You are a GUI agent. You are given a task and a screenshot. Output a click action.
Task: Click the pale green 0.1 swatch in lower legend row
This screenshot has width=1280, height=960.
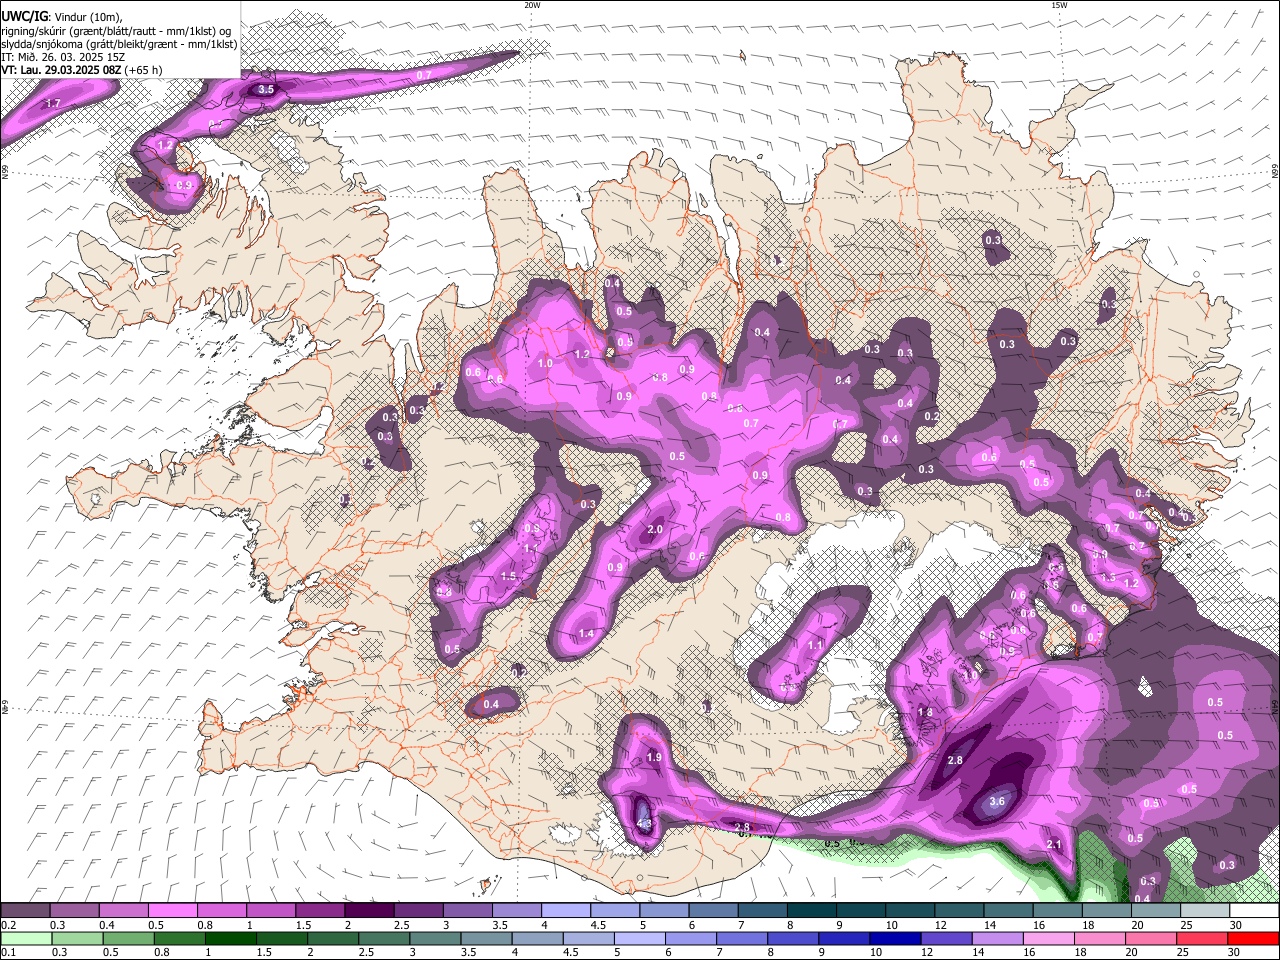[25, 939]
